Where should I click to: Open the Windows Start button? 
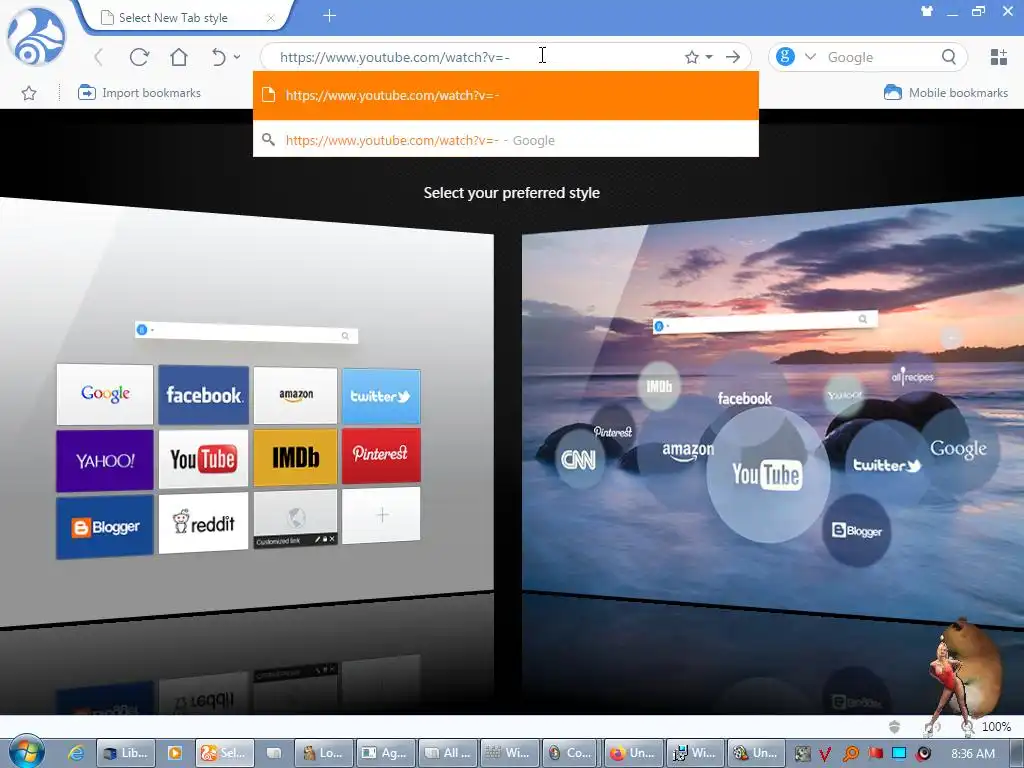tap(27, 752)
